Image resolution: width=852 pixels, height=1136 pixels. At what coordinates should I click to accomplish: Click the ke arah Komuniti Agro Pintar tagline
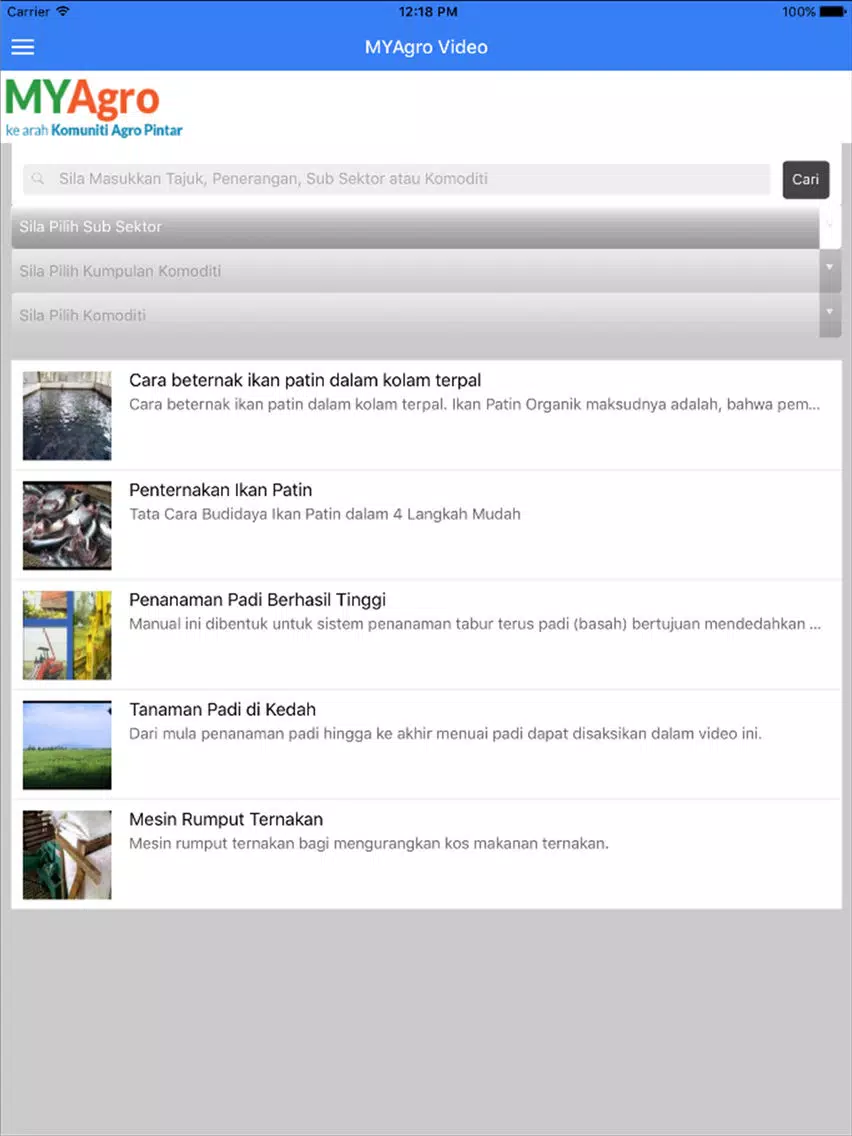tap(94, 131)
